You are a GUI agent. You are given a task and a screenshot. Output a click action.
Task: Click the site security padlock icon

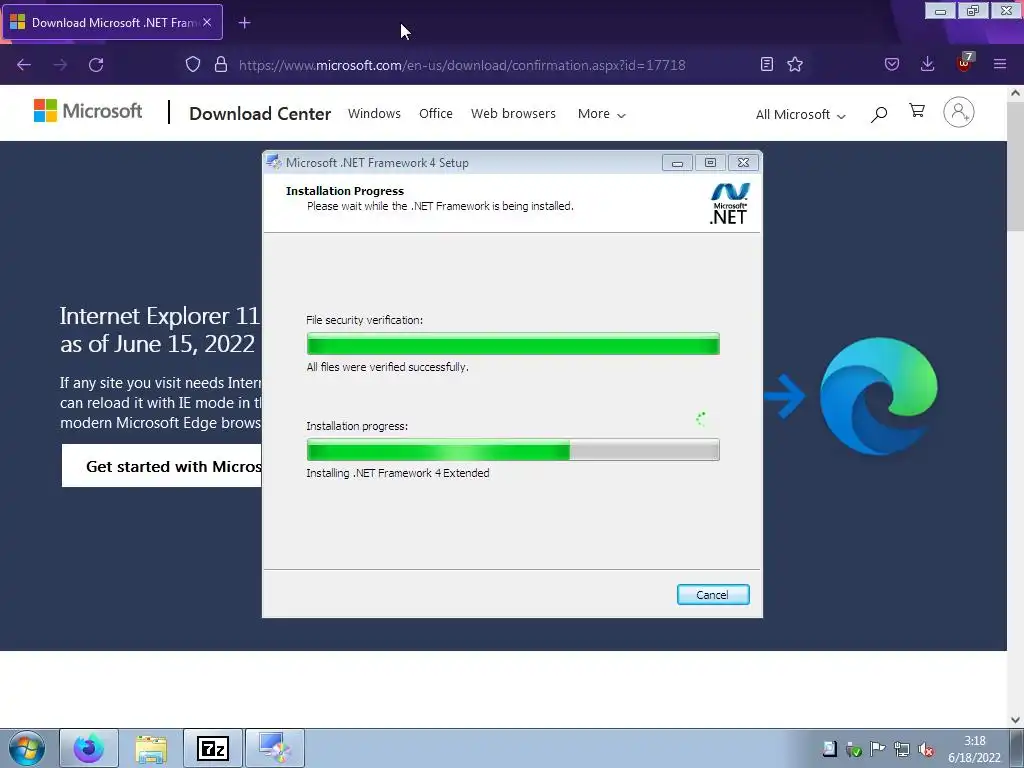pyautogui.click(x=221, y=64)
